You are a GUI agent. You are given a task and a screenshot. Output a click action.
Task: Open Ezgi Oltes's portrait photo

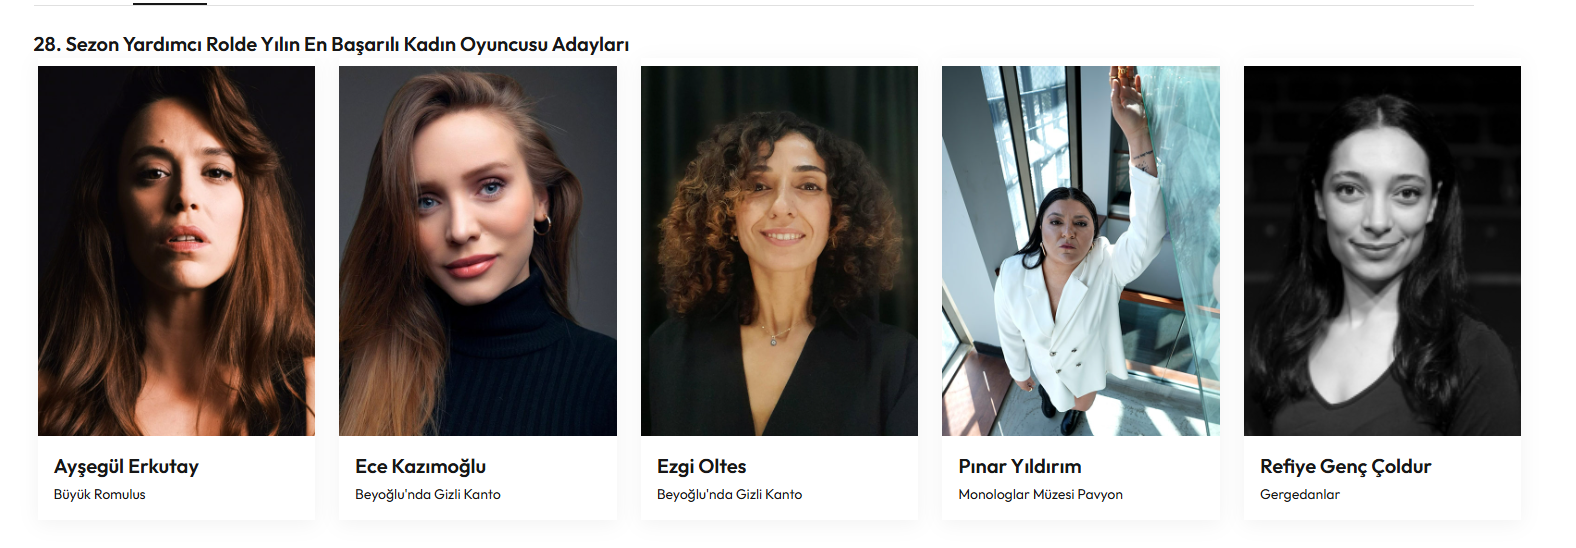[779, 251]
